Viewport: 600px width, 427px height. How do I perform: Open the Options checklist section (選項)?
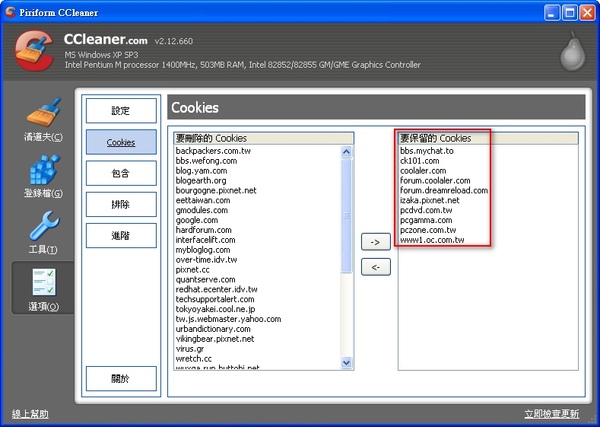pos(43,289)
